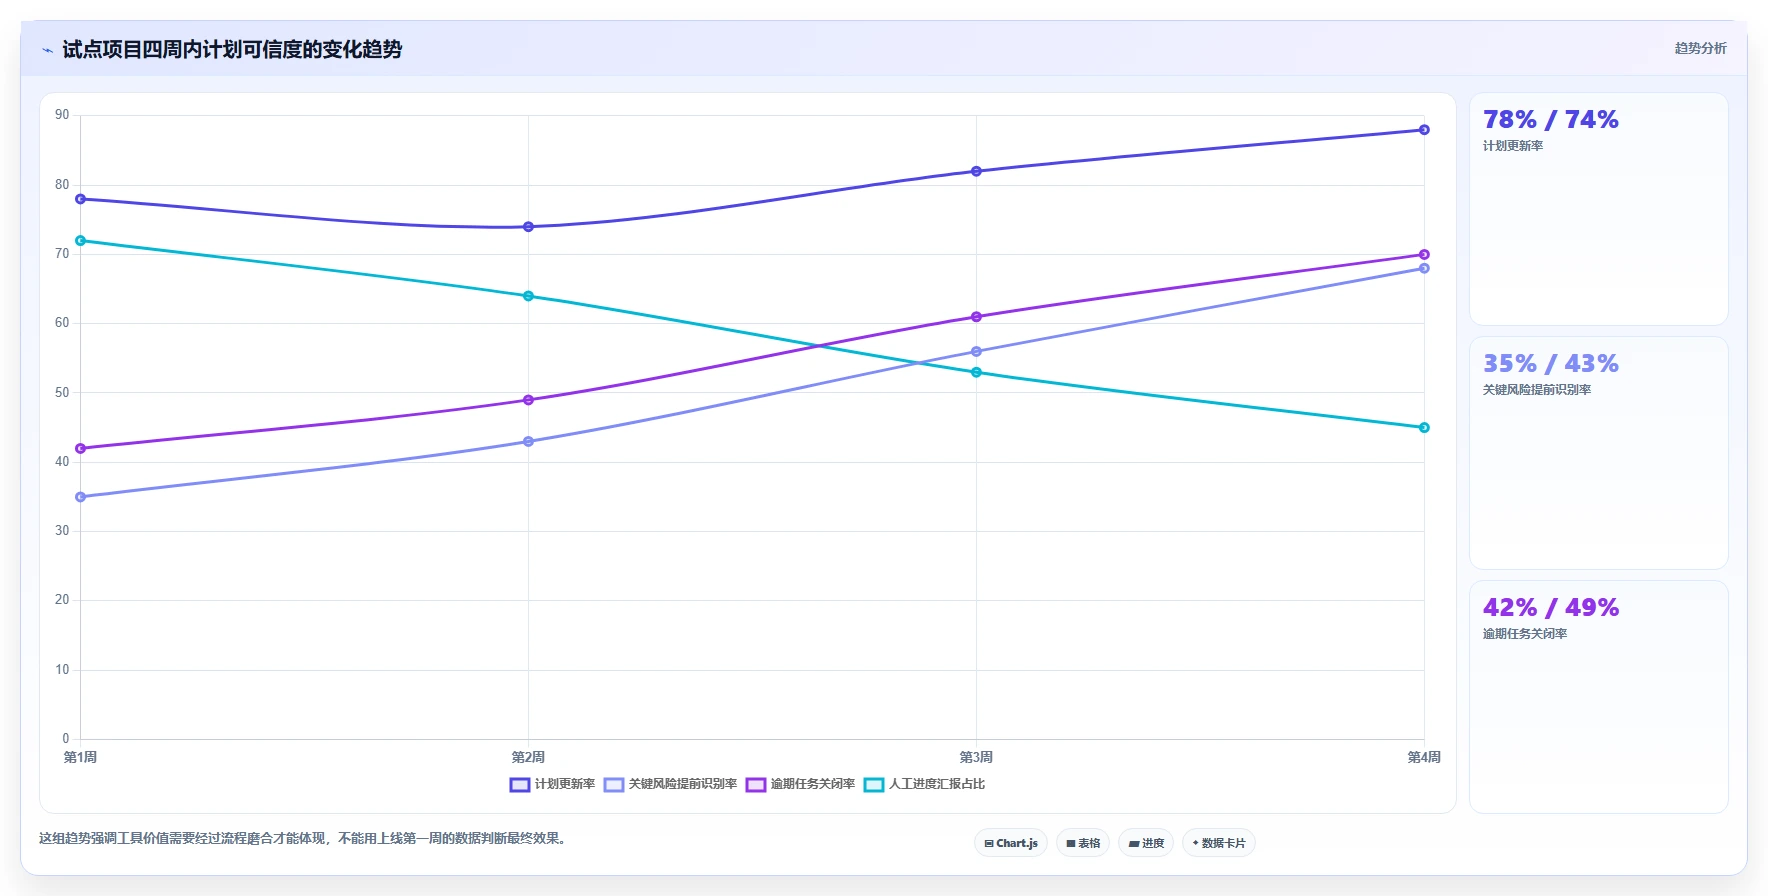Viewport: 1768px width, 896px height.
Task: Click the cyan 人工进度汇报占比 legend swatch
Action: (874, 785)
